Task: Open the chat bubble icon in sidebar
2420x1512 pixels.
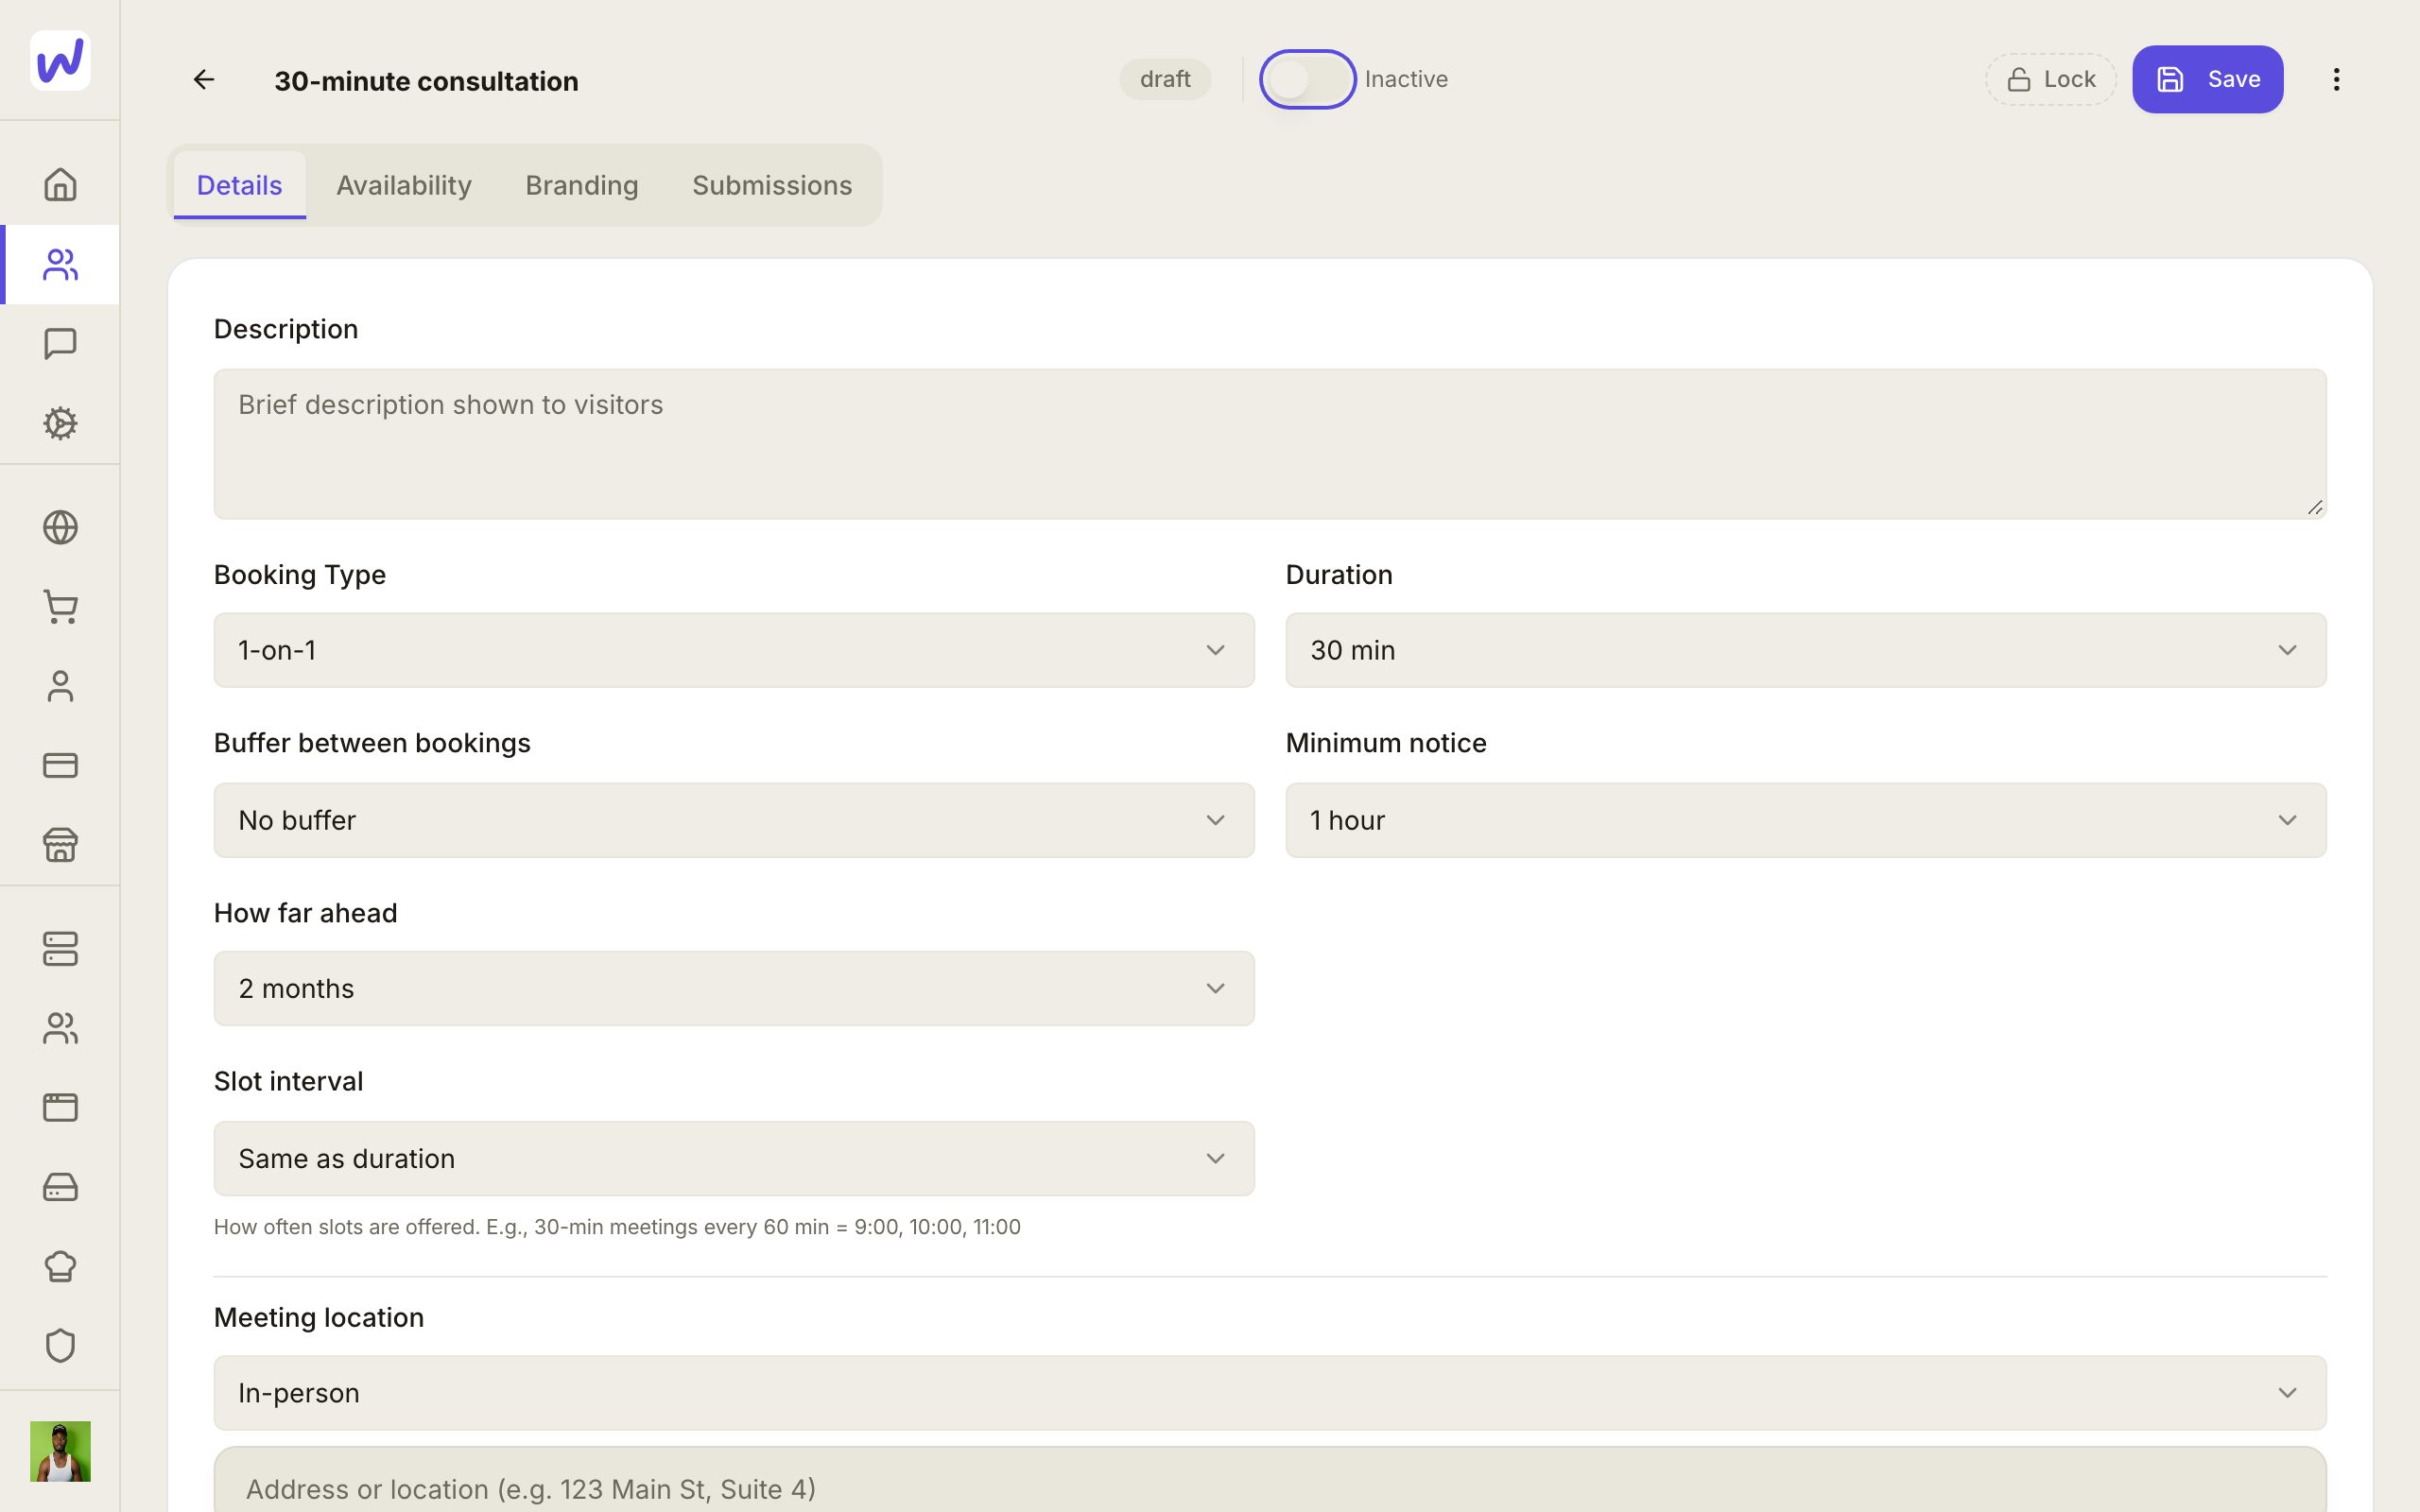Action: coord(60,344)
